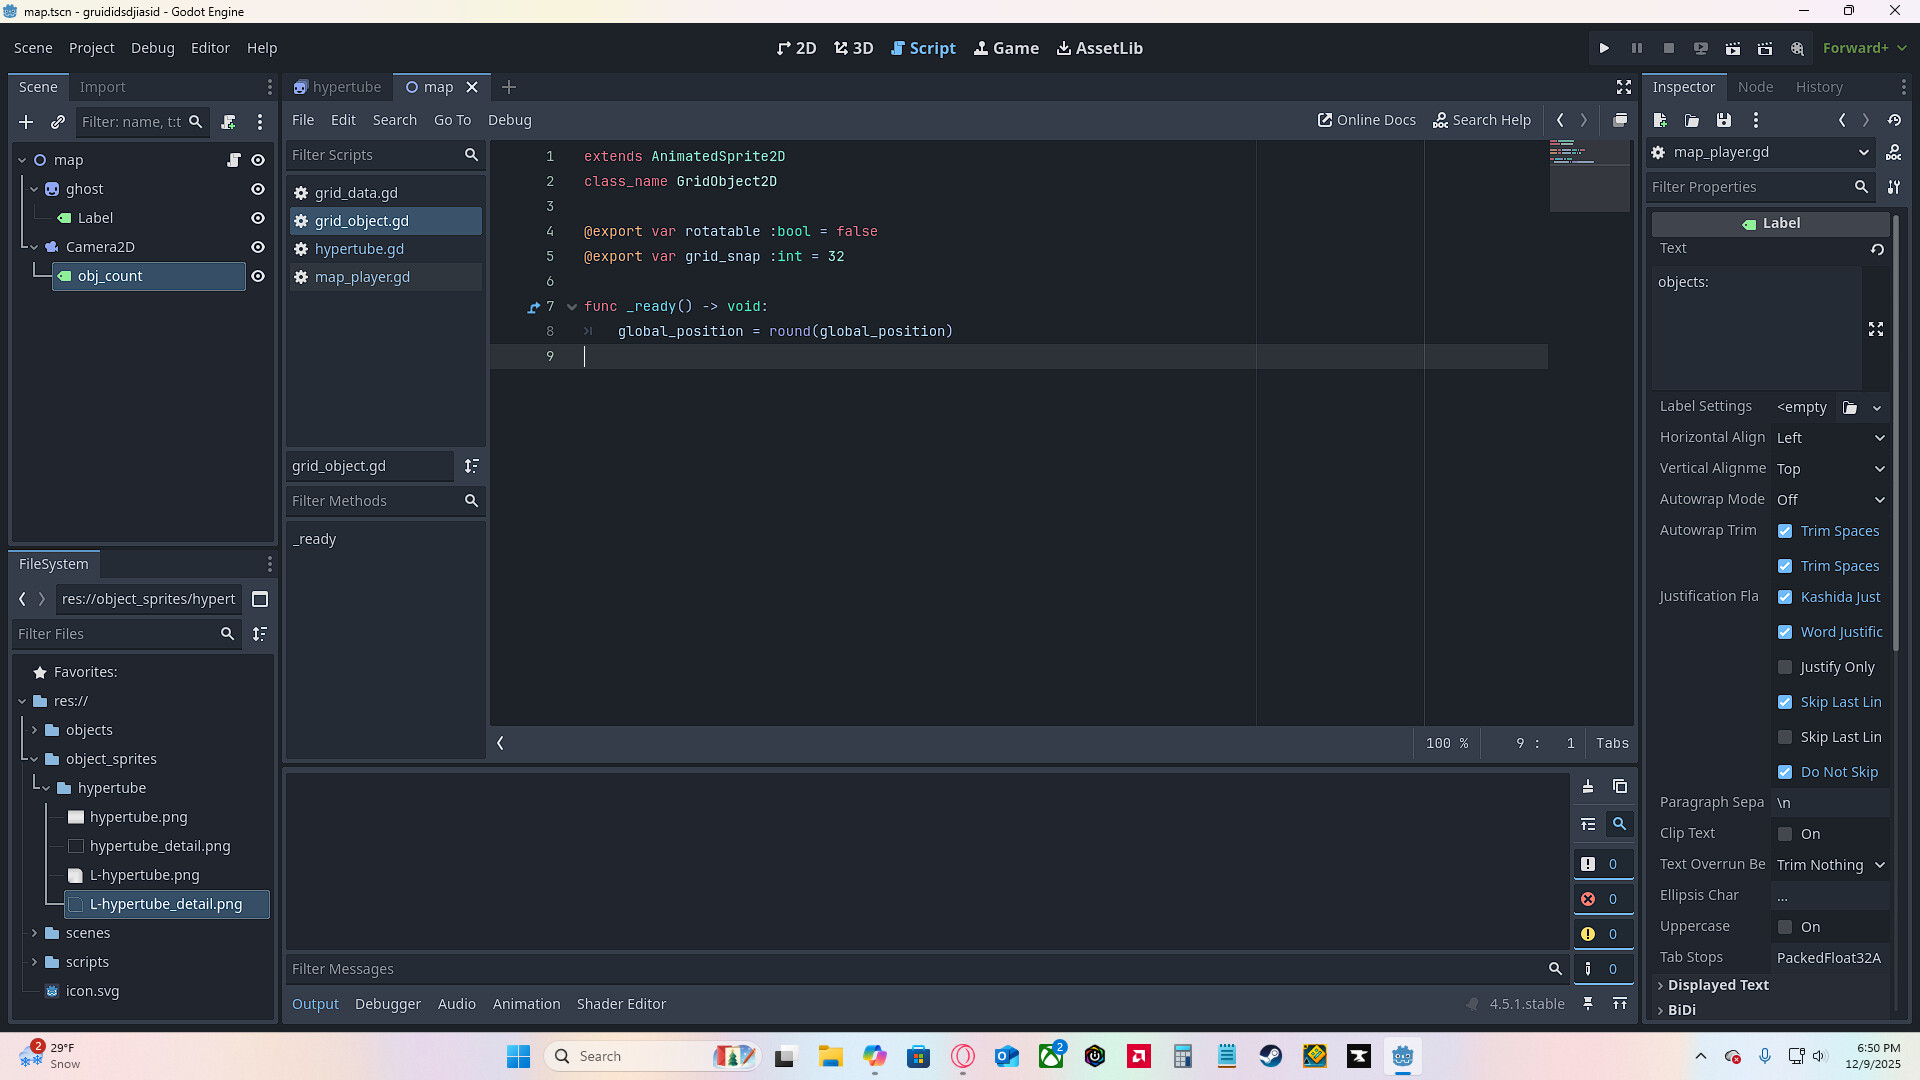Instantiate a child scene via link icon

pos(57,122)
